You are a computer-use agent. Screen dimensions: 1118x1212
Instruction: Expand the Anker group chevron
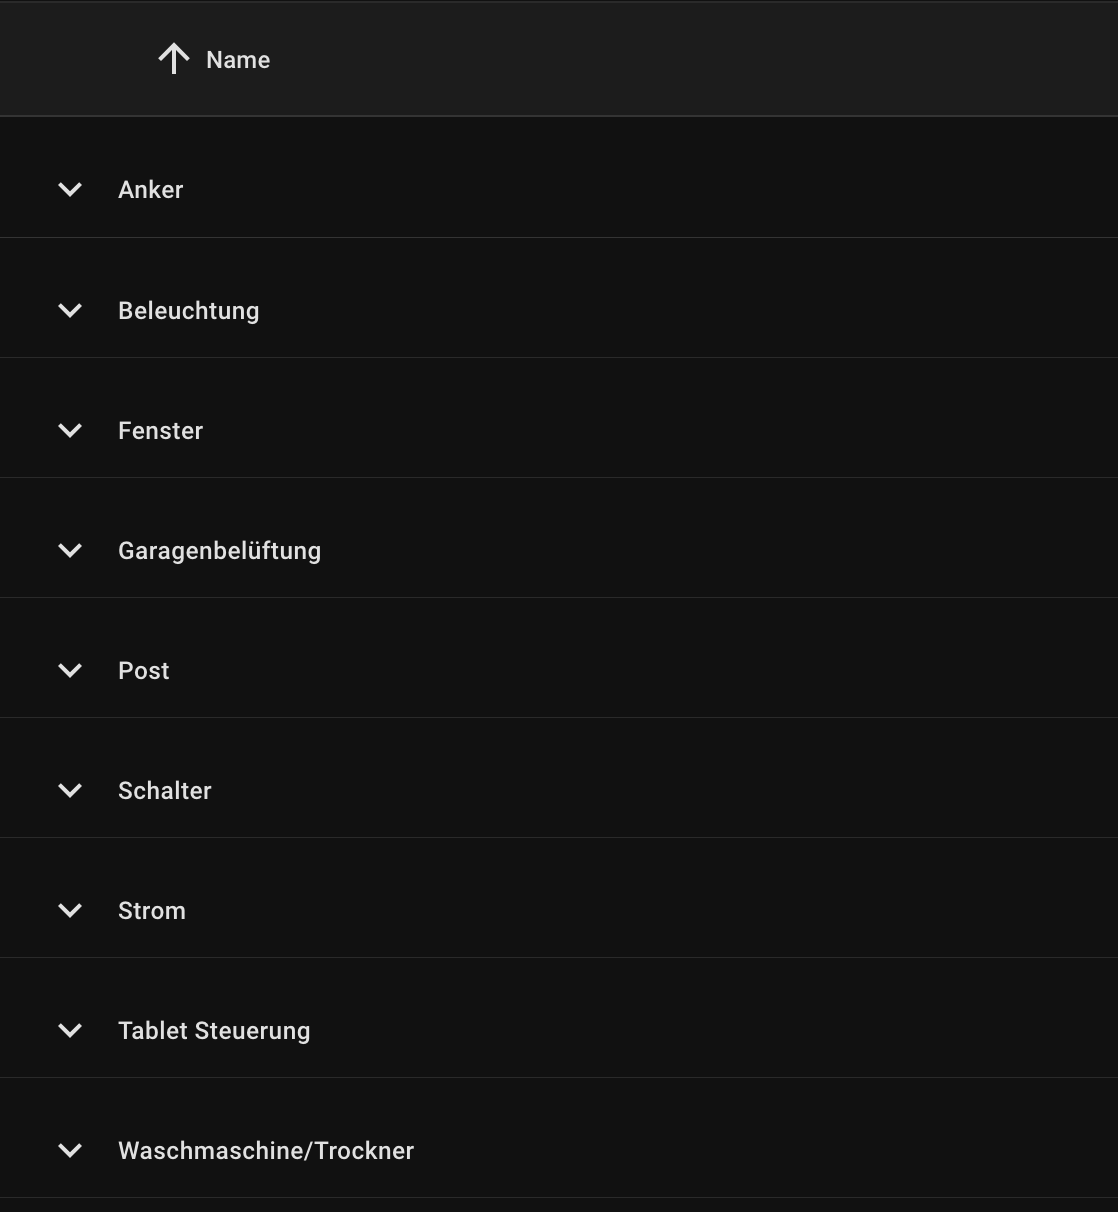70,190
